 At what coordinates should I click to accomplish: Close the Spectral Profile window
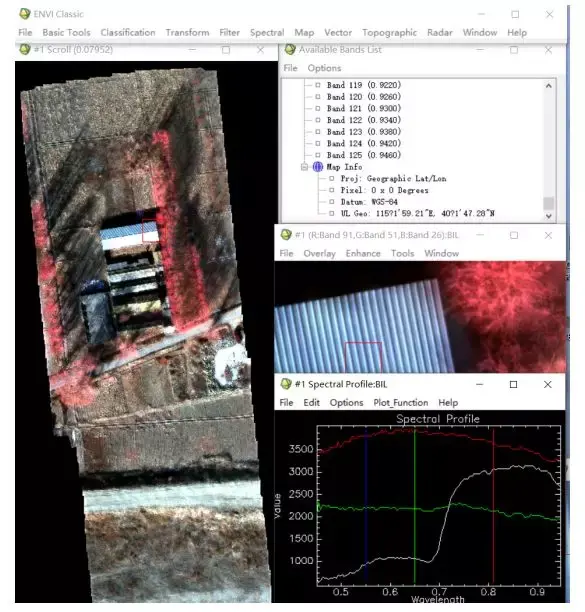click(x=548, y=384)
